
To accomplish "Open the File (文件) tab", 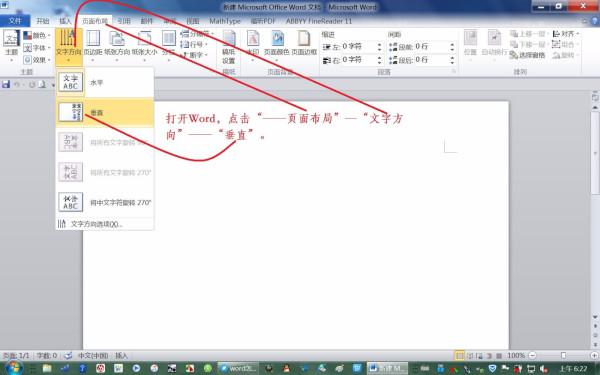I will pos(15,21).
